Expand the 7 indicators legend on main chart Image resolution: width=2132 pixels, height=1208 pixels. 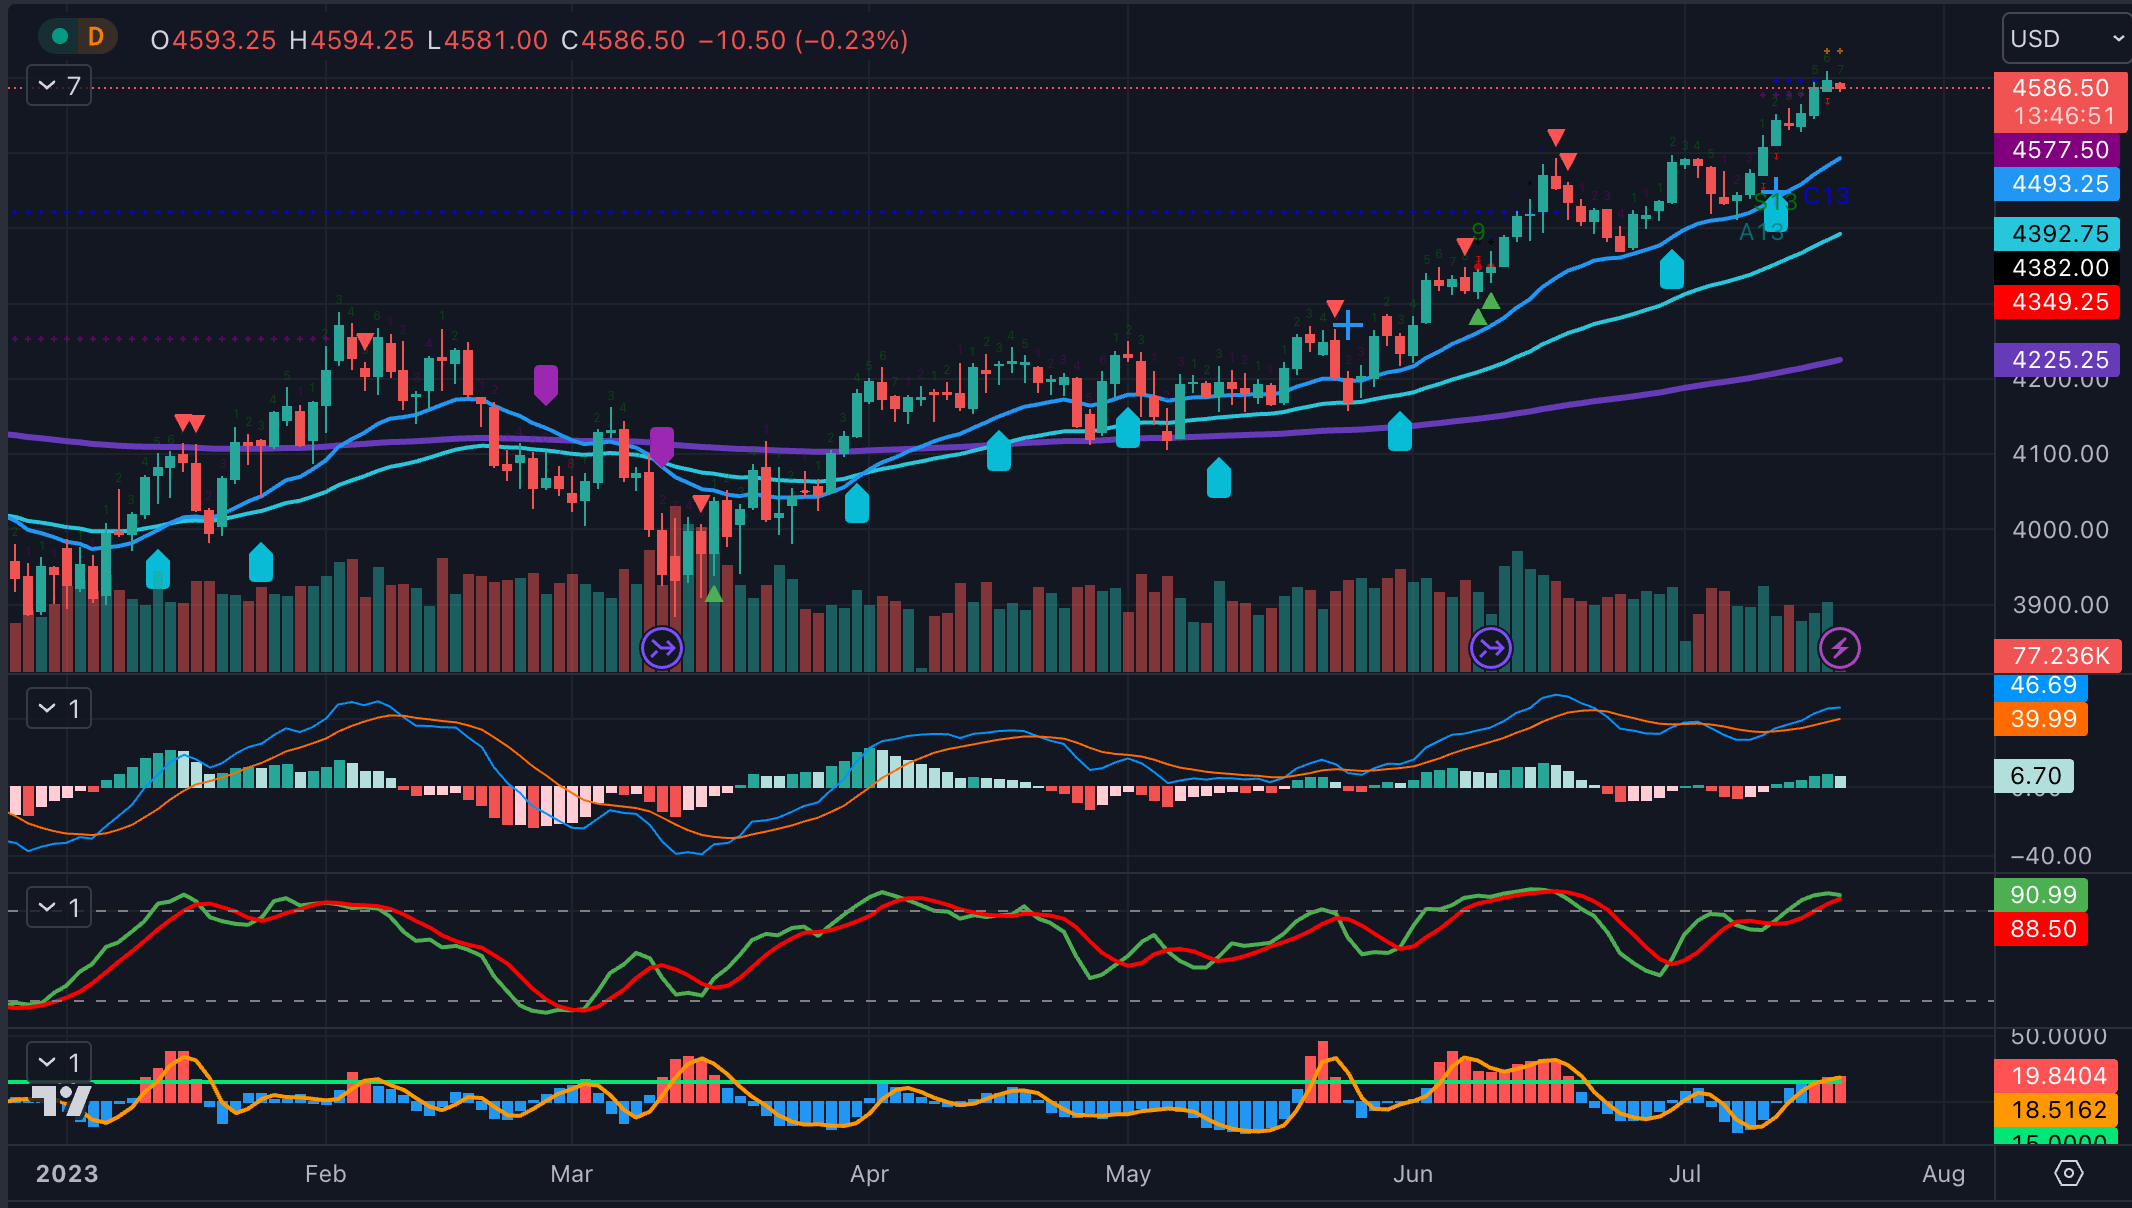(x=59, y=86)
